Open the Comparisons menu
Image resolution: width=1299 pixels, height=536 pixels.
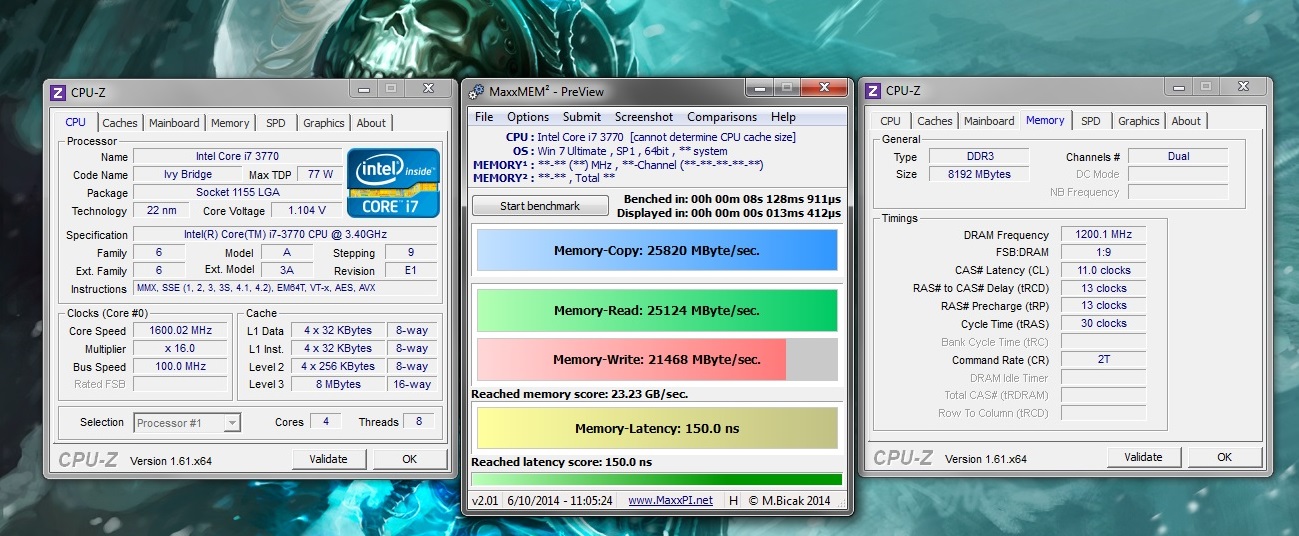click(722, 117)
